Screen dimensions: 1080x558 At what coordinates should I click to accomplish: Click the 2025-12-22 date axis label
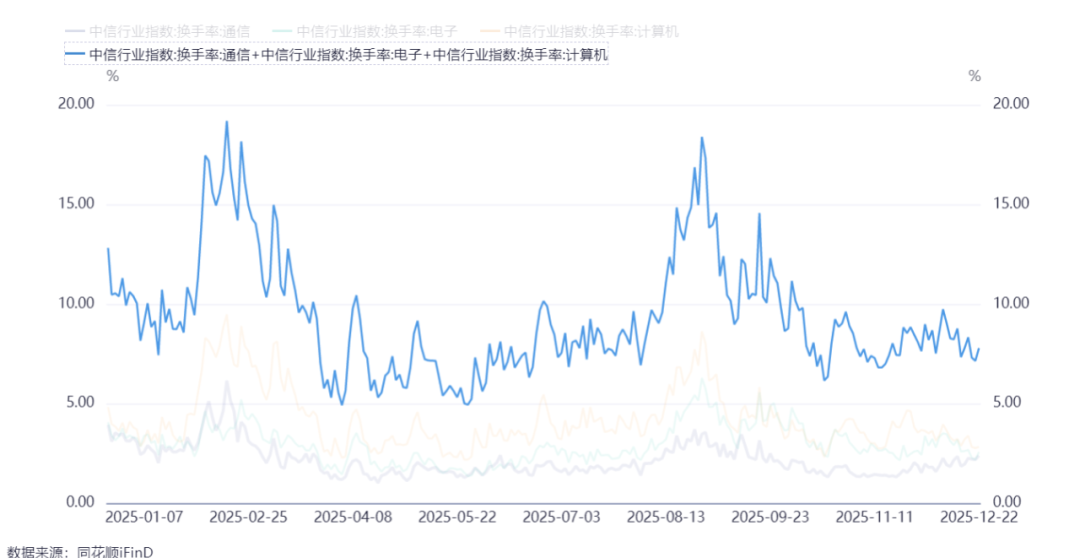[979, 517]
